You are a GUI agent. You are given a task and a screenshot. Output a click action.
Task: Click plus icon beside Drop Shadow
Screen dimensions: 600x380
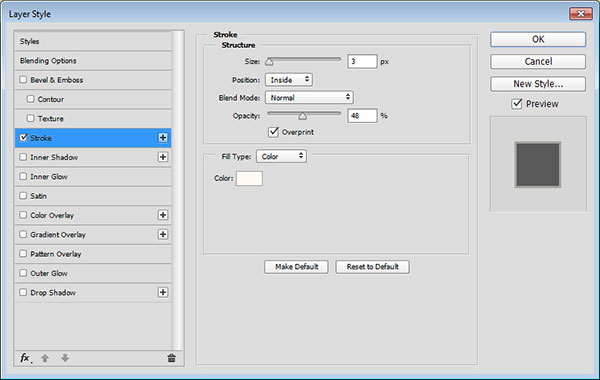pyautogui.click(x=163, y=292)
